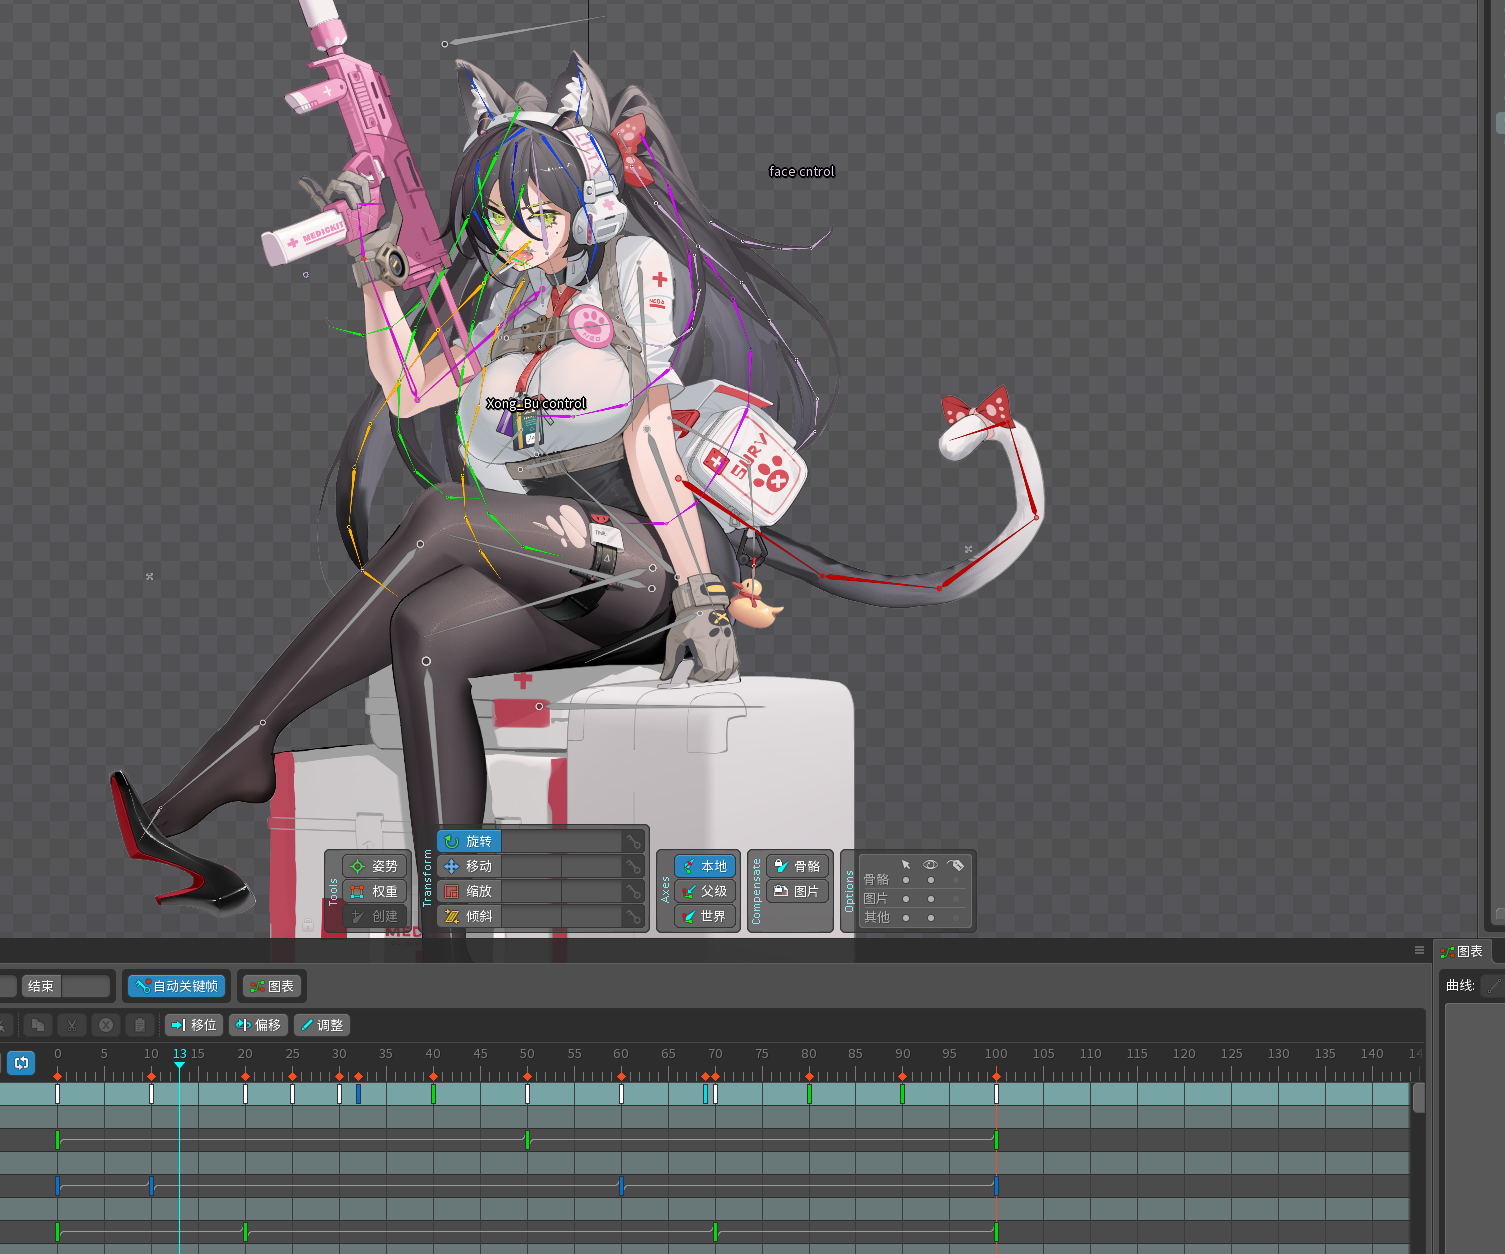Click the curve type icon next to 曲线

coord(1493,986)
